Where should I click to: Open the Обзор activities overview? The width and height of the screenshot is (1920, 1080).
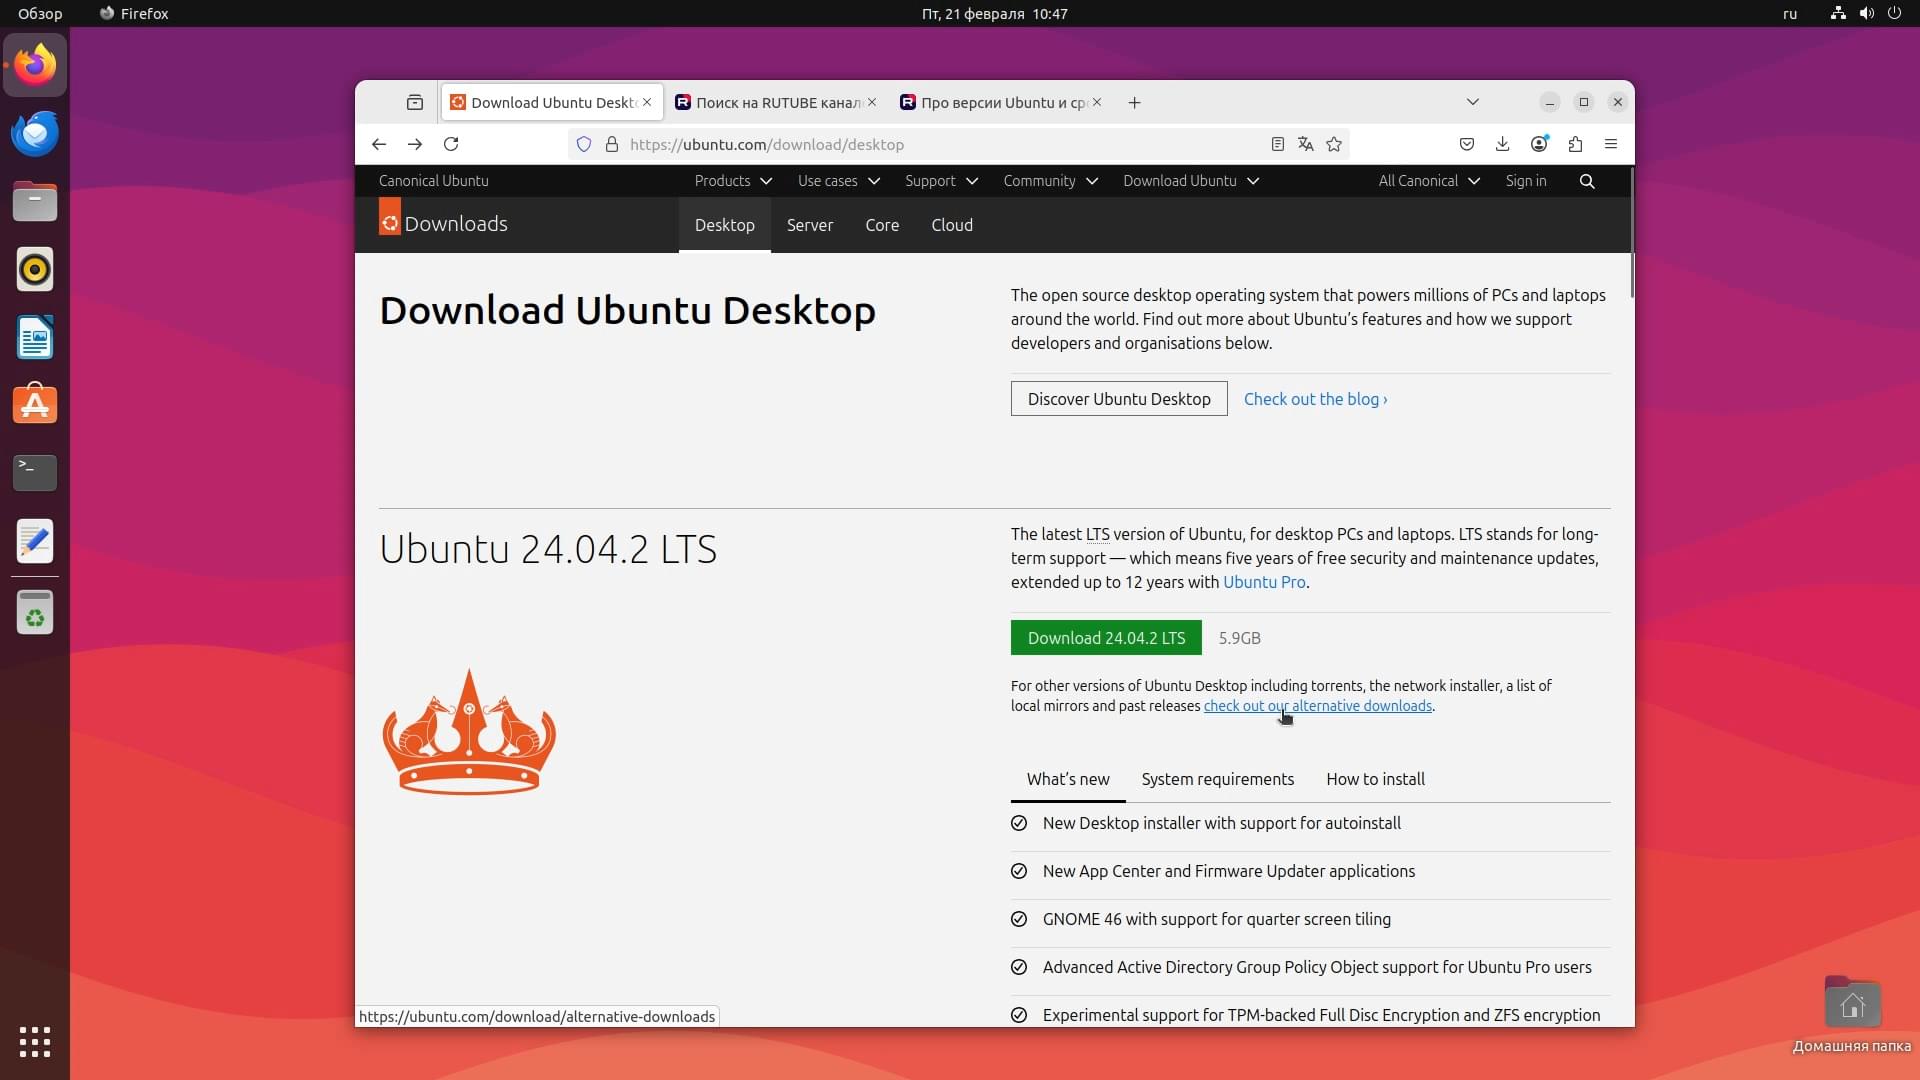pos(40,14)
